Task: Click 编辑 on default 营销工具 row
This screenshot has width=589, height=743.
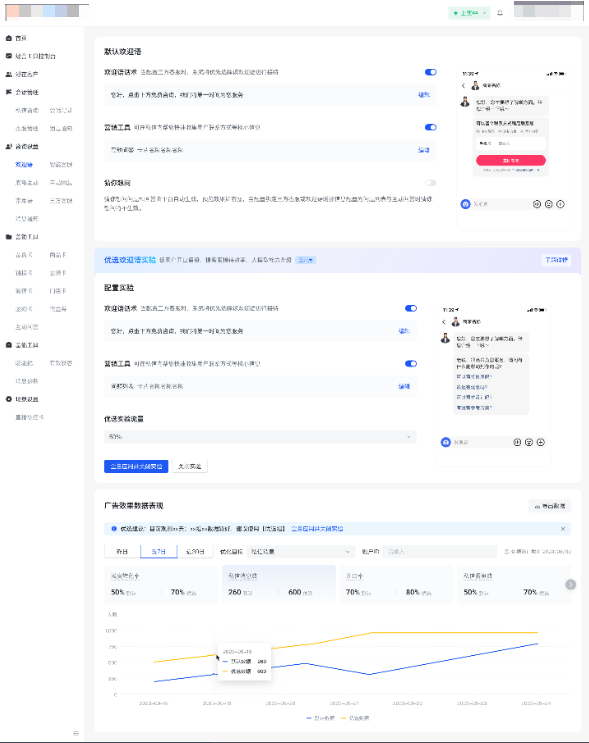Action: tap(424, 150)
